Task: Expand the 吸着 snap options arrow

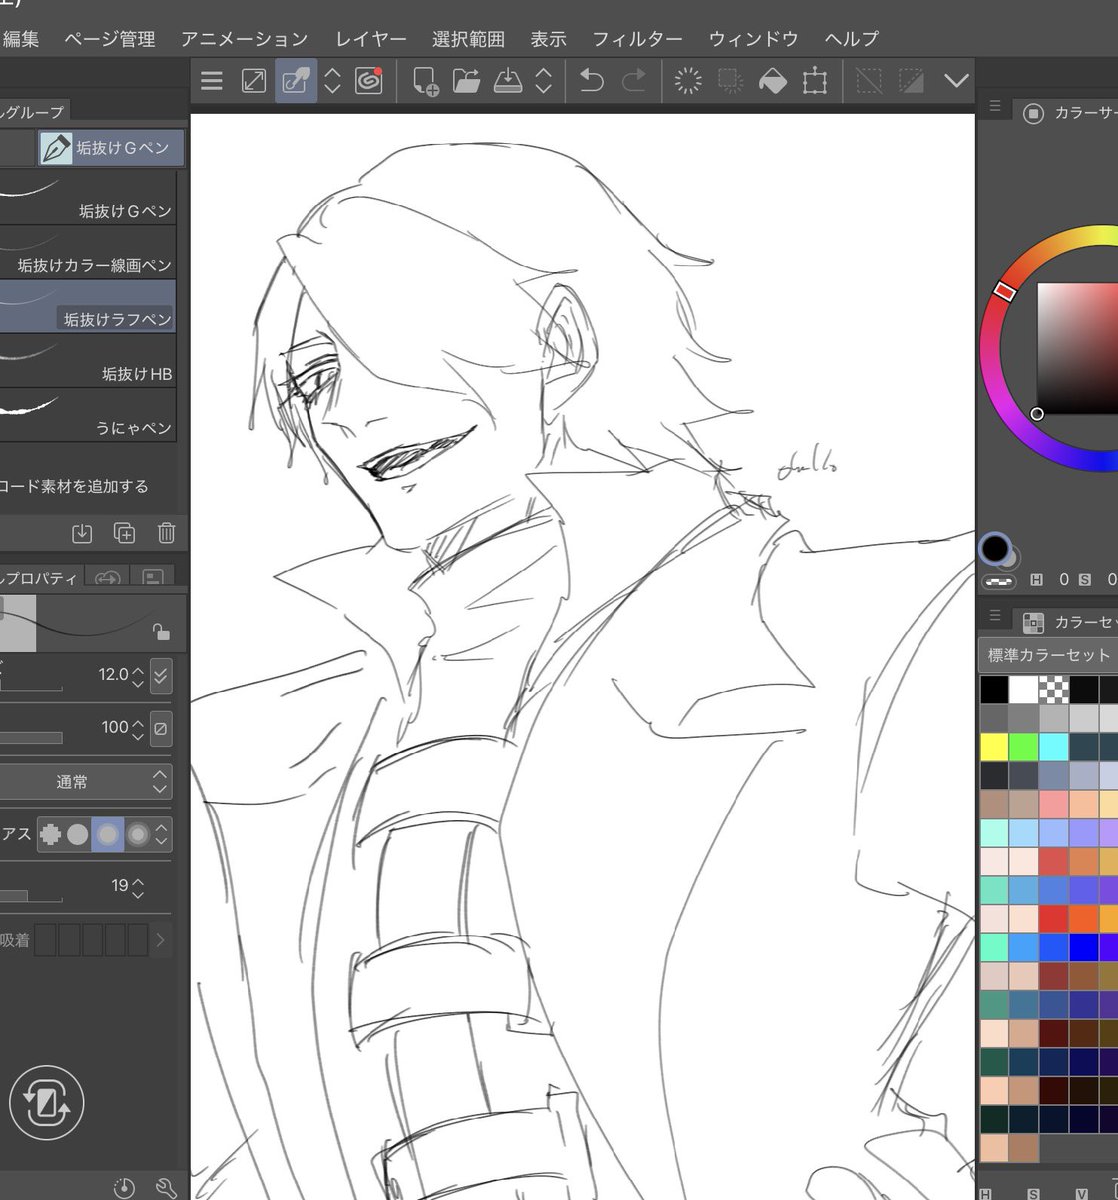Action: (160, 940)
